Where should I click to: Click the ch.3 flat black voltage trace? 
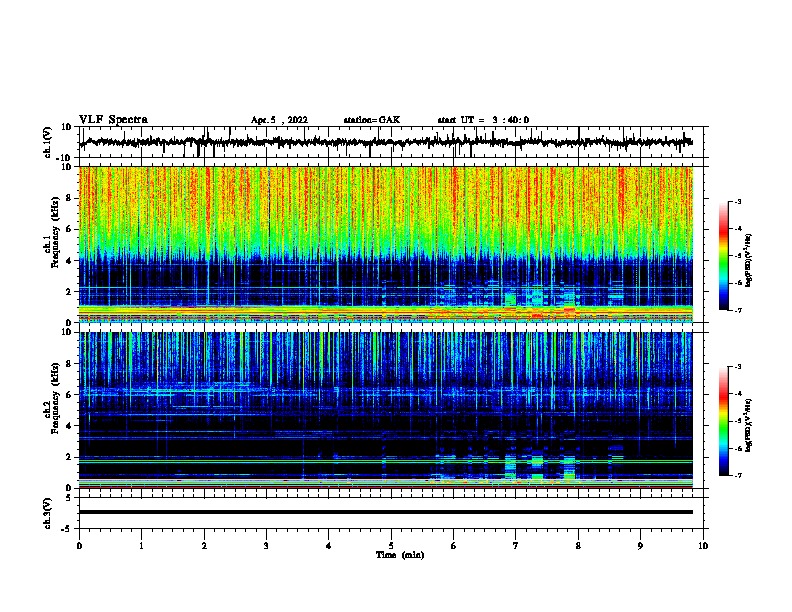386,512
